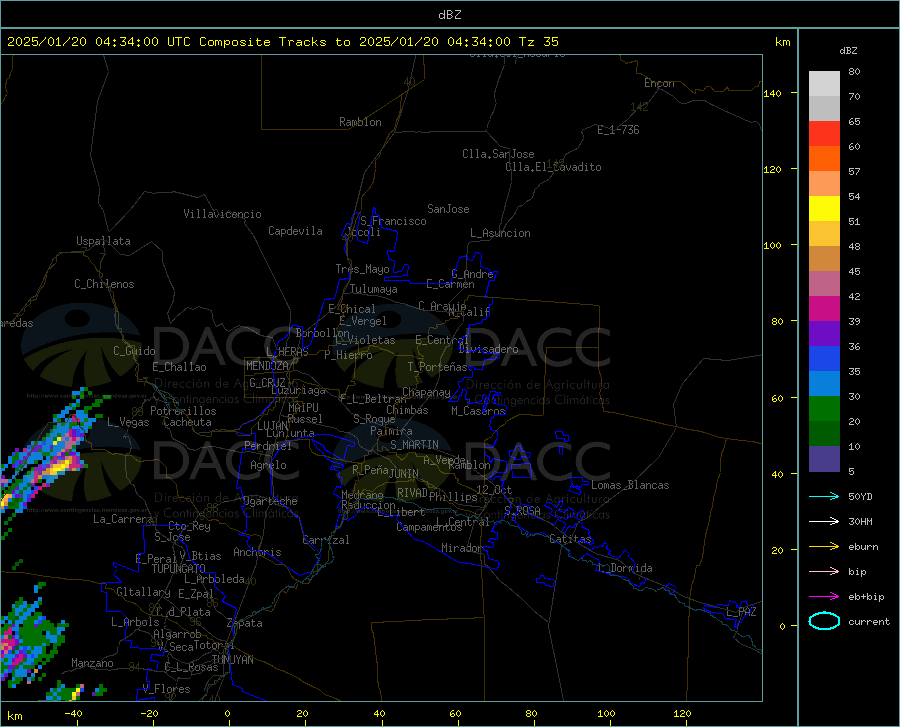
Task: Pick the dark green 20-10 dBZ swatch
Action: click(x=824, y=434)
